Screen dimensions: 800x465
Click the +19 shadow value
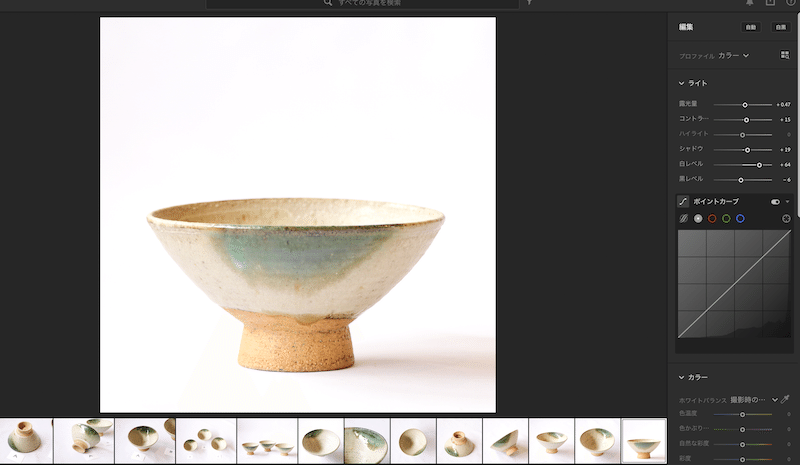tap(785, 150)
